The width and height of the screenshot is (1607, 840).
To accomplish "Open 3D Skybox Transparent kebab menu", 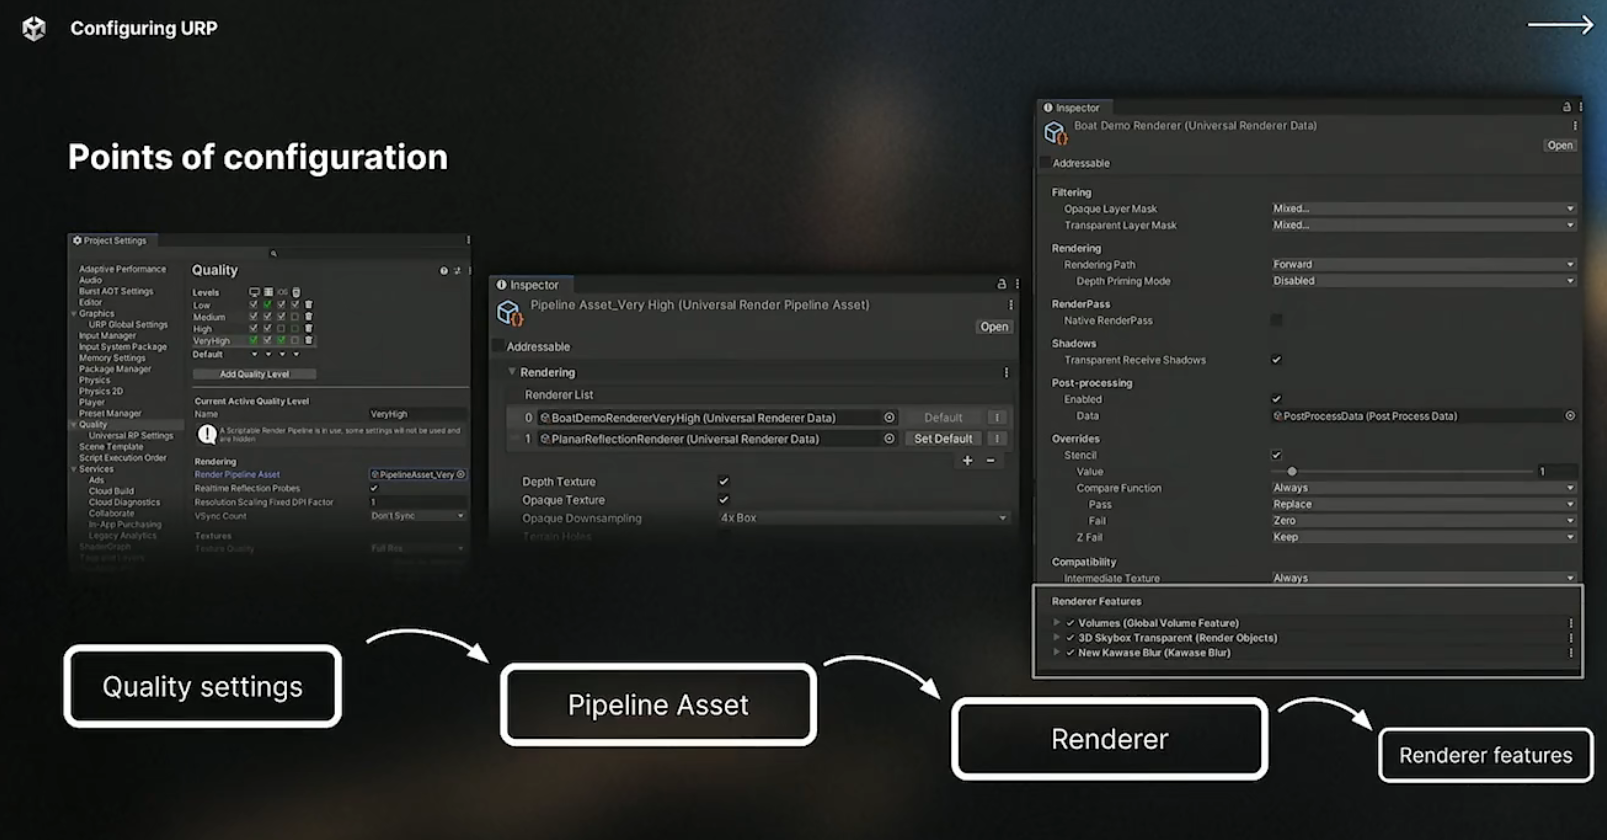I will coord(1571,638).
